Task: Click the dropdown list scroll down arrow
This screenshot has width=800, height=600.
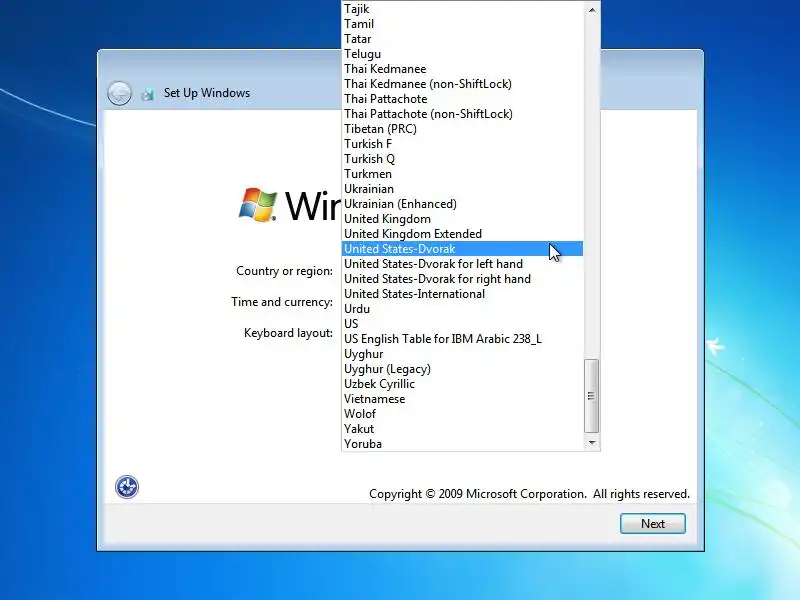Action: pos(592,442)
